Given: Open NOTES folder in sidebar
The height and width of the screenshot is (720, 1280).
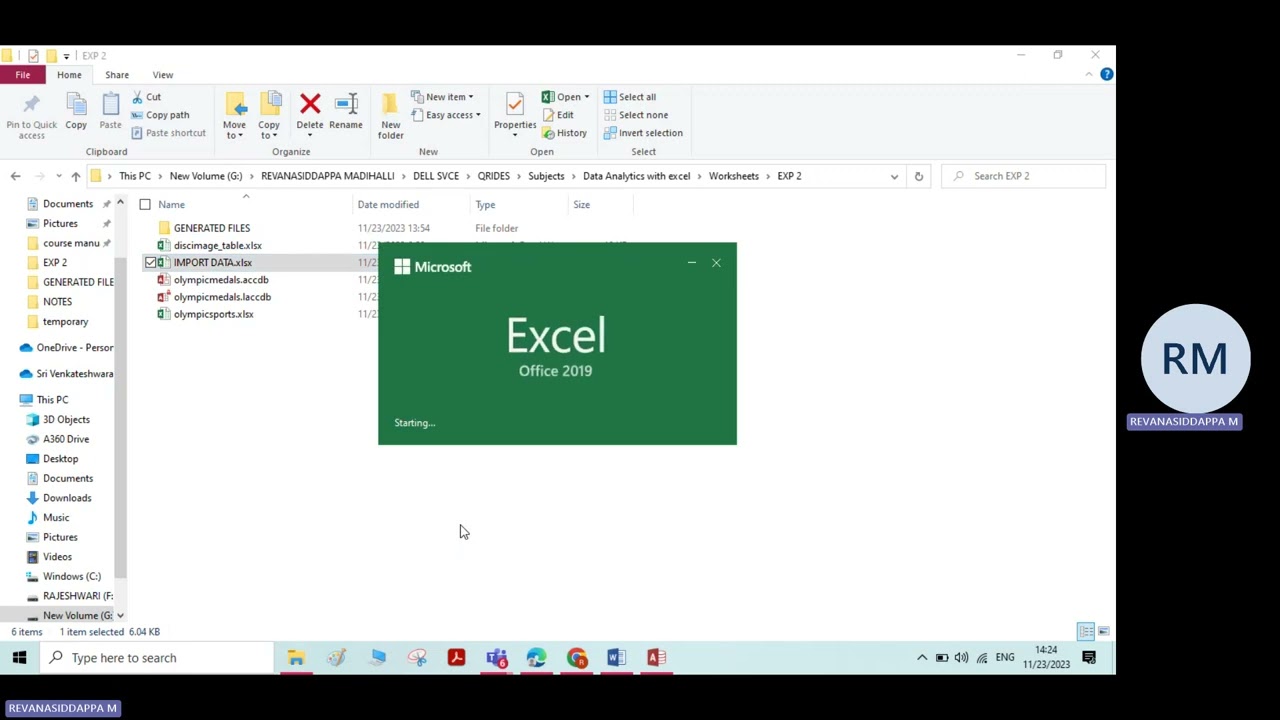Looking at the screenshot, I should point(57,302).
